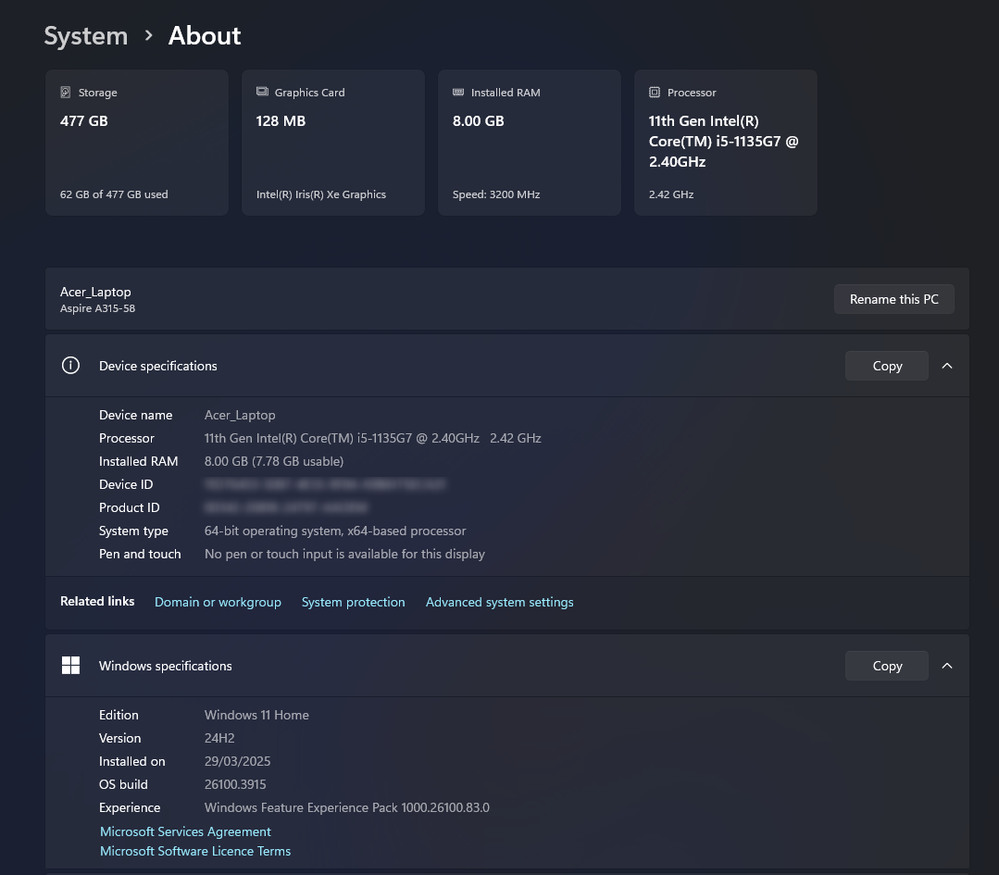This screenshot has width=999, height=875.
Task: Click the Windows logo beside Windows specifications
Action: pyautogui.click(x=70, y=666)
